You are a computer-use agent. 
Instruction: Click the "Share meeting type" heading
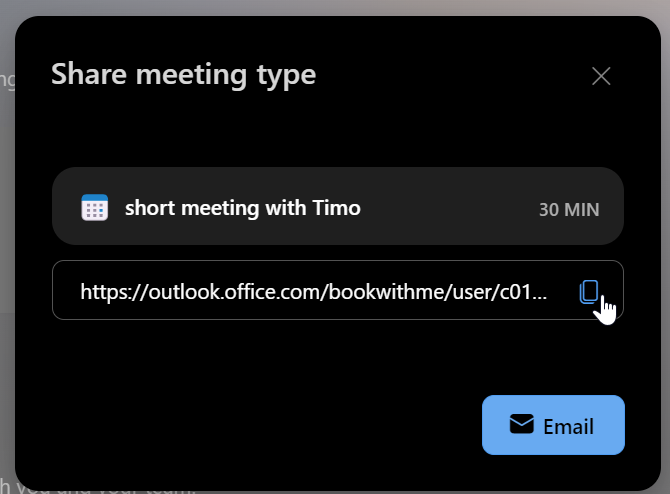[x=183, y=73]
